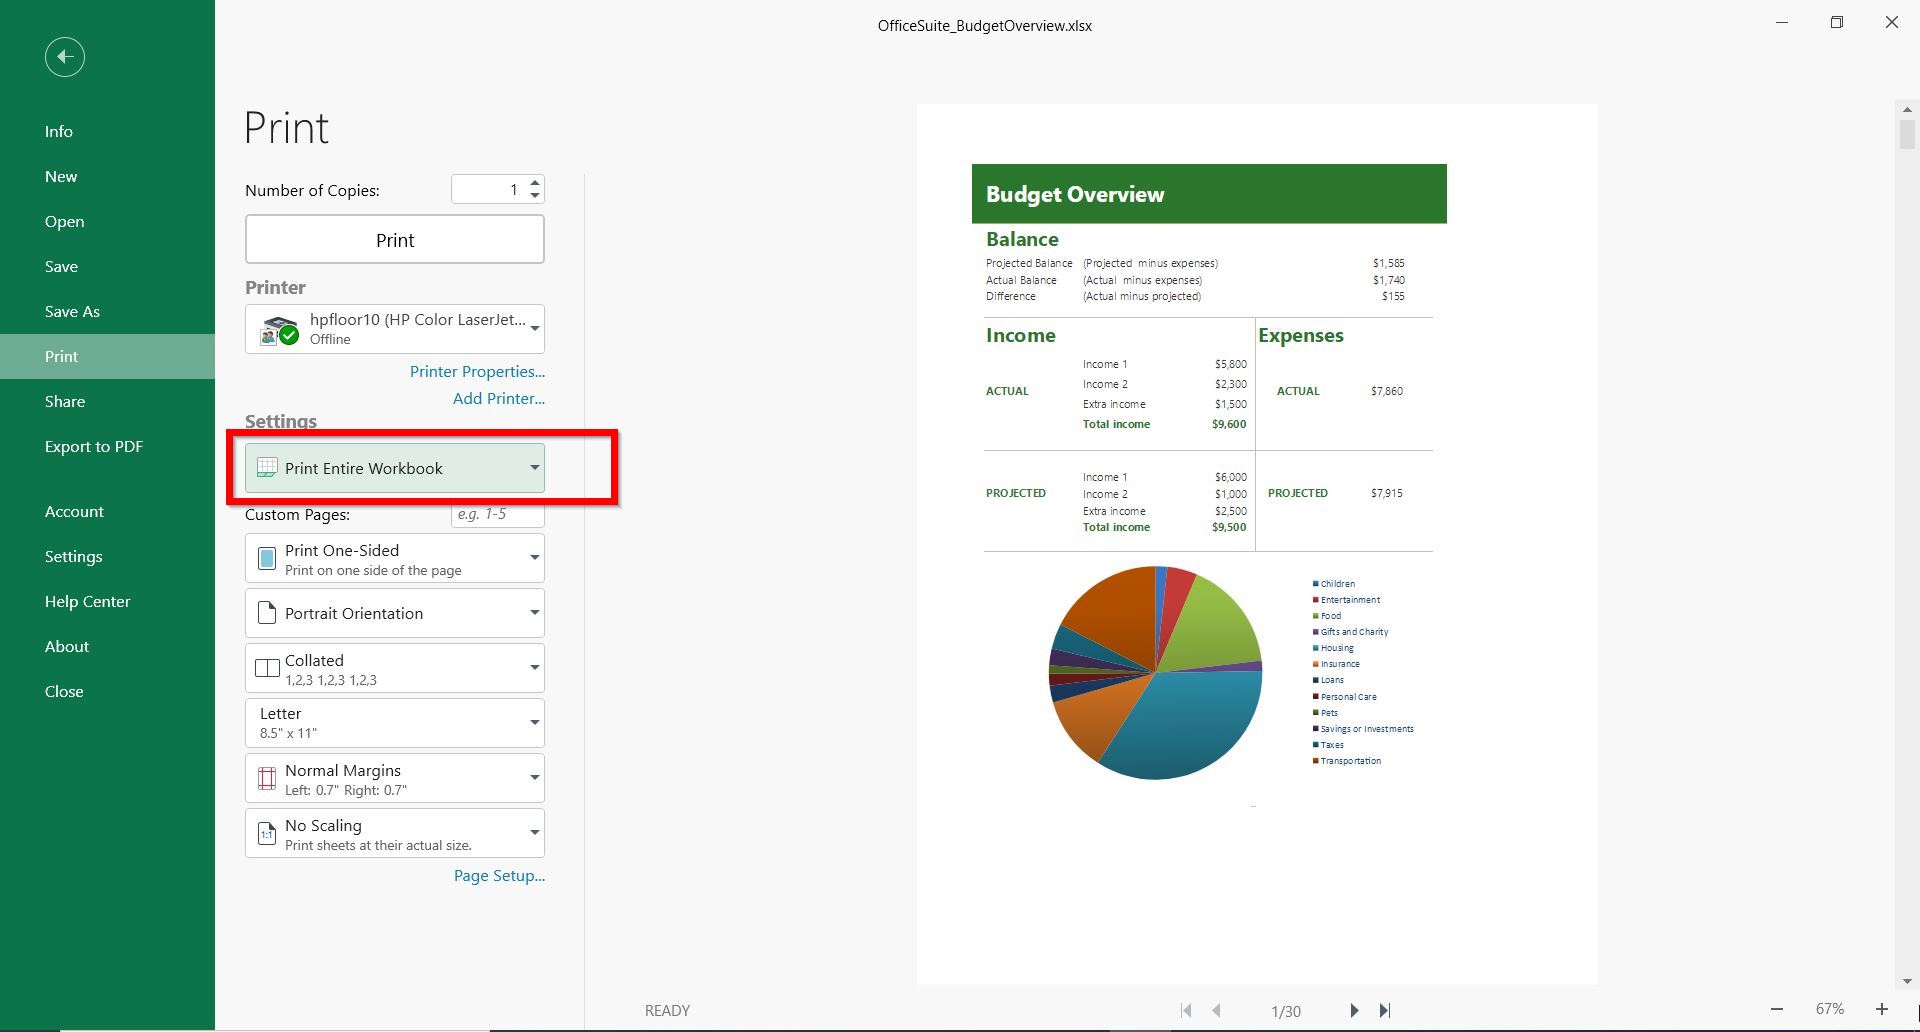Viewport: 1920px width, 1032px height.
Task: Zoom out the print preview
Action: pos(1778,1009)
